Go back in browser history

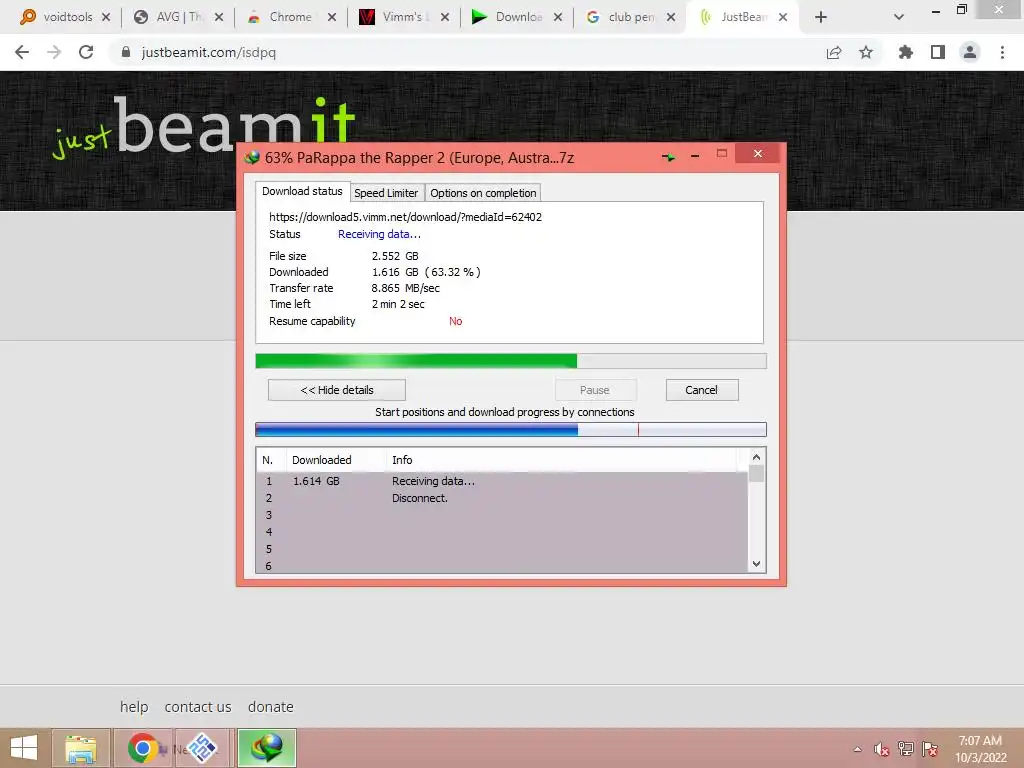pos(22,52)
